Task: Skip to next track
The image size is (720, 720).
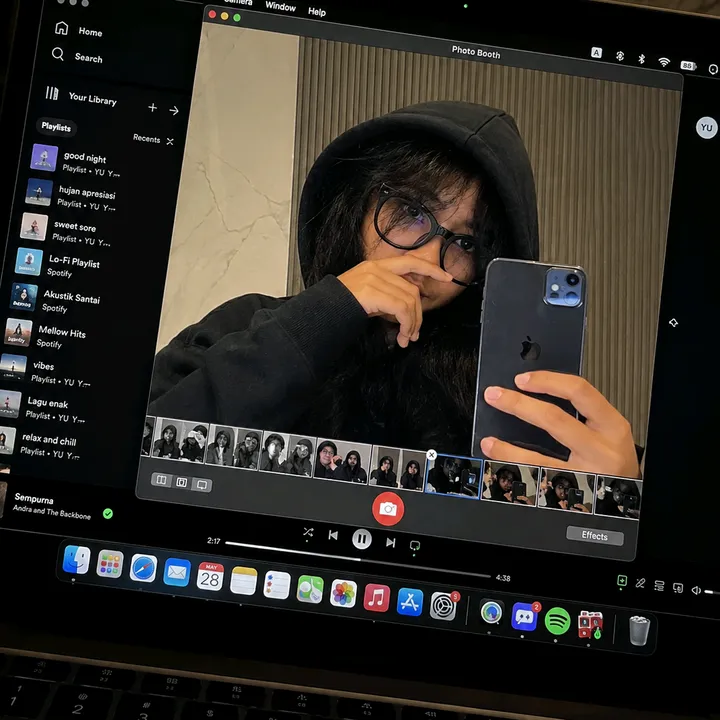Action: tap(390, 543)
